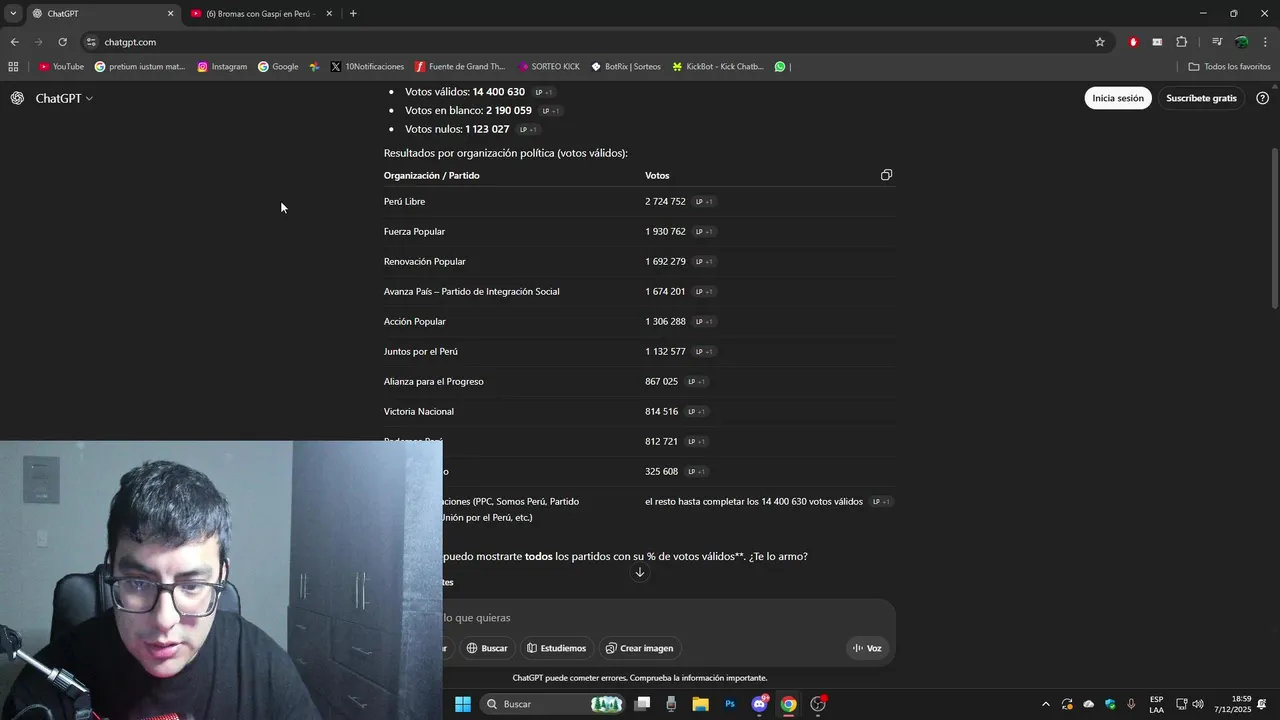Click the taskbar Buscar search box

click(553, 704)
